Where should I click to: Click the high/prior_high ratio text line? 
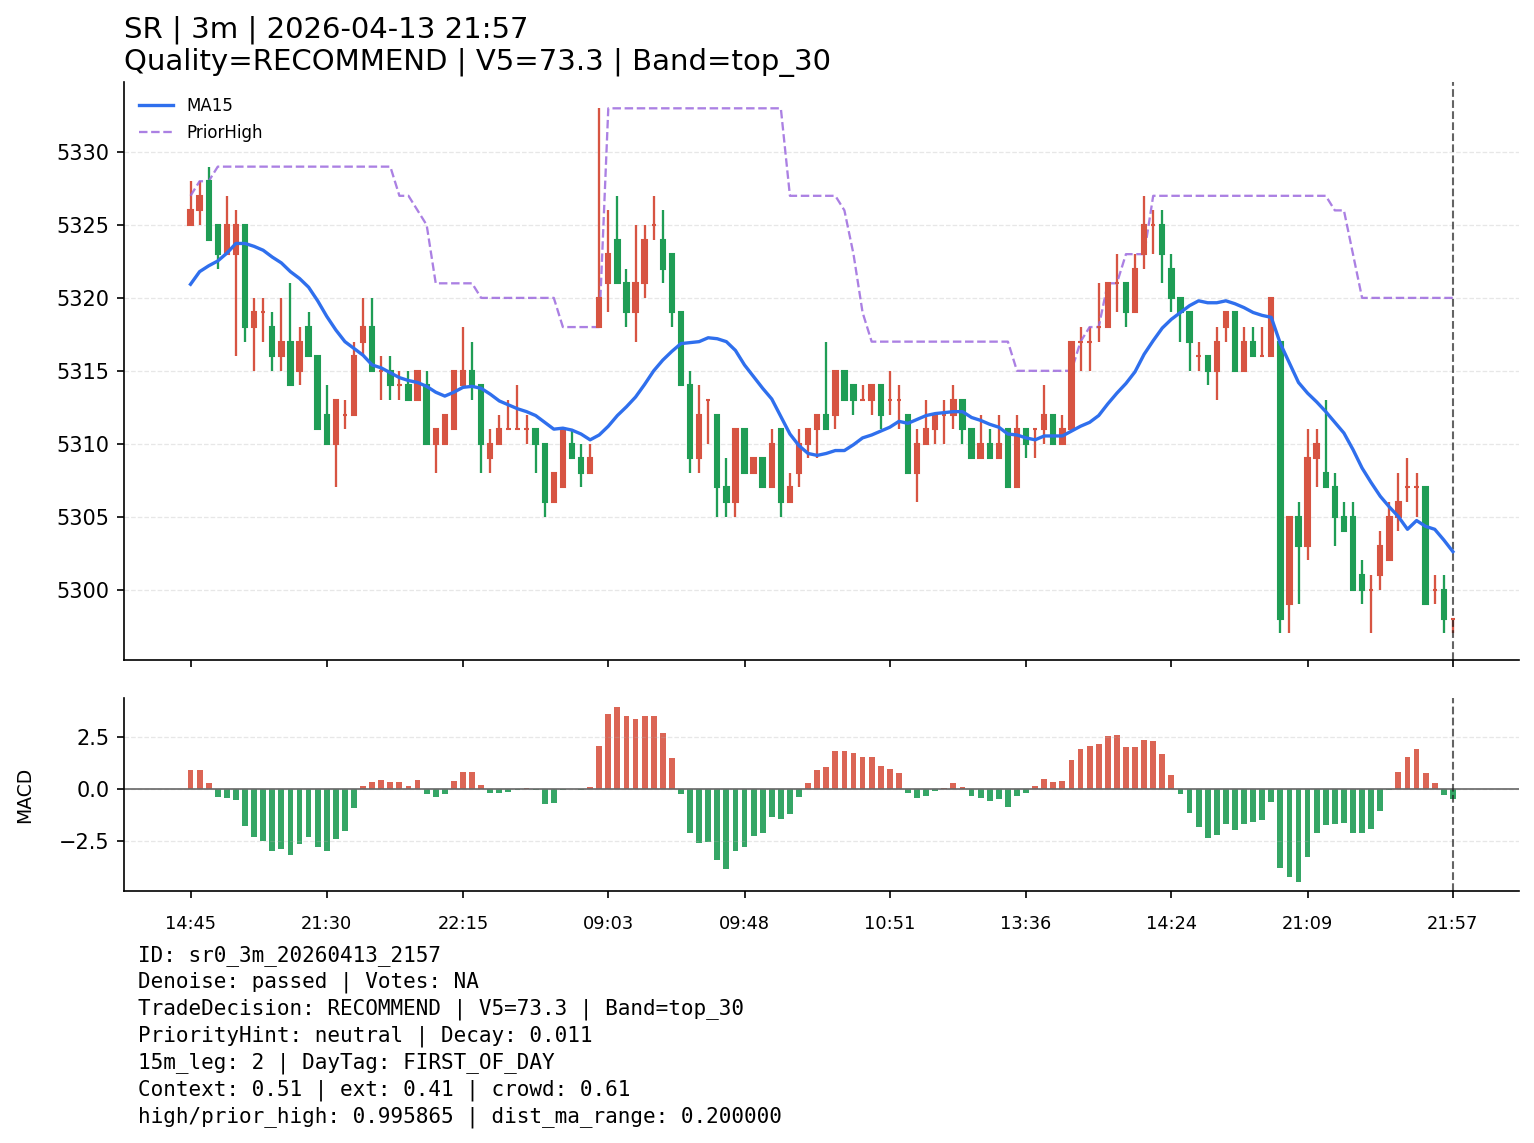point(459,1116)
